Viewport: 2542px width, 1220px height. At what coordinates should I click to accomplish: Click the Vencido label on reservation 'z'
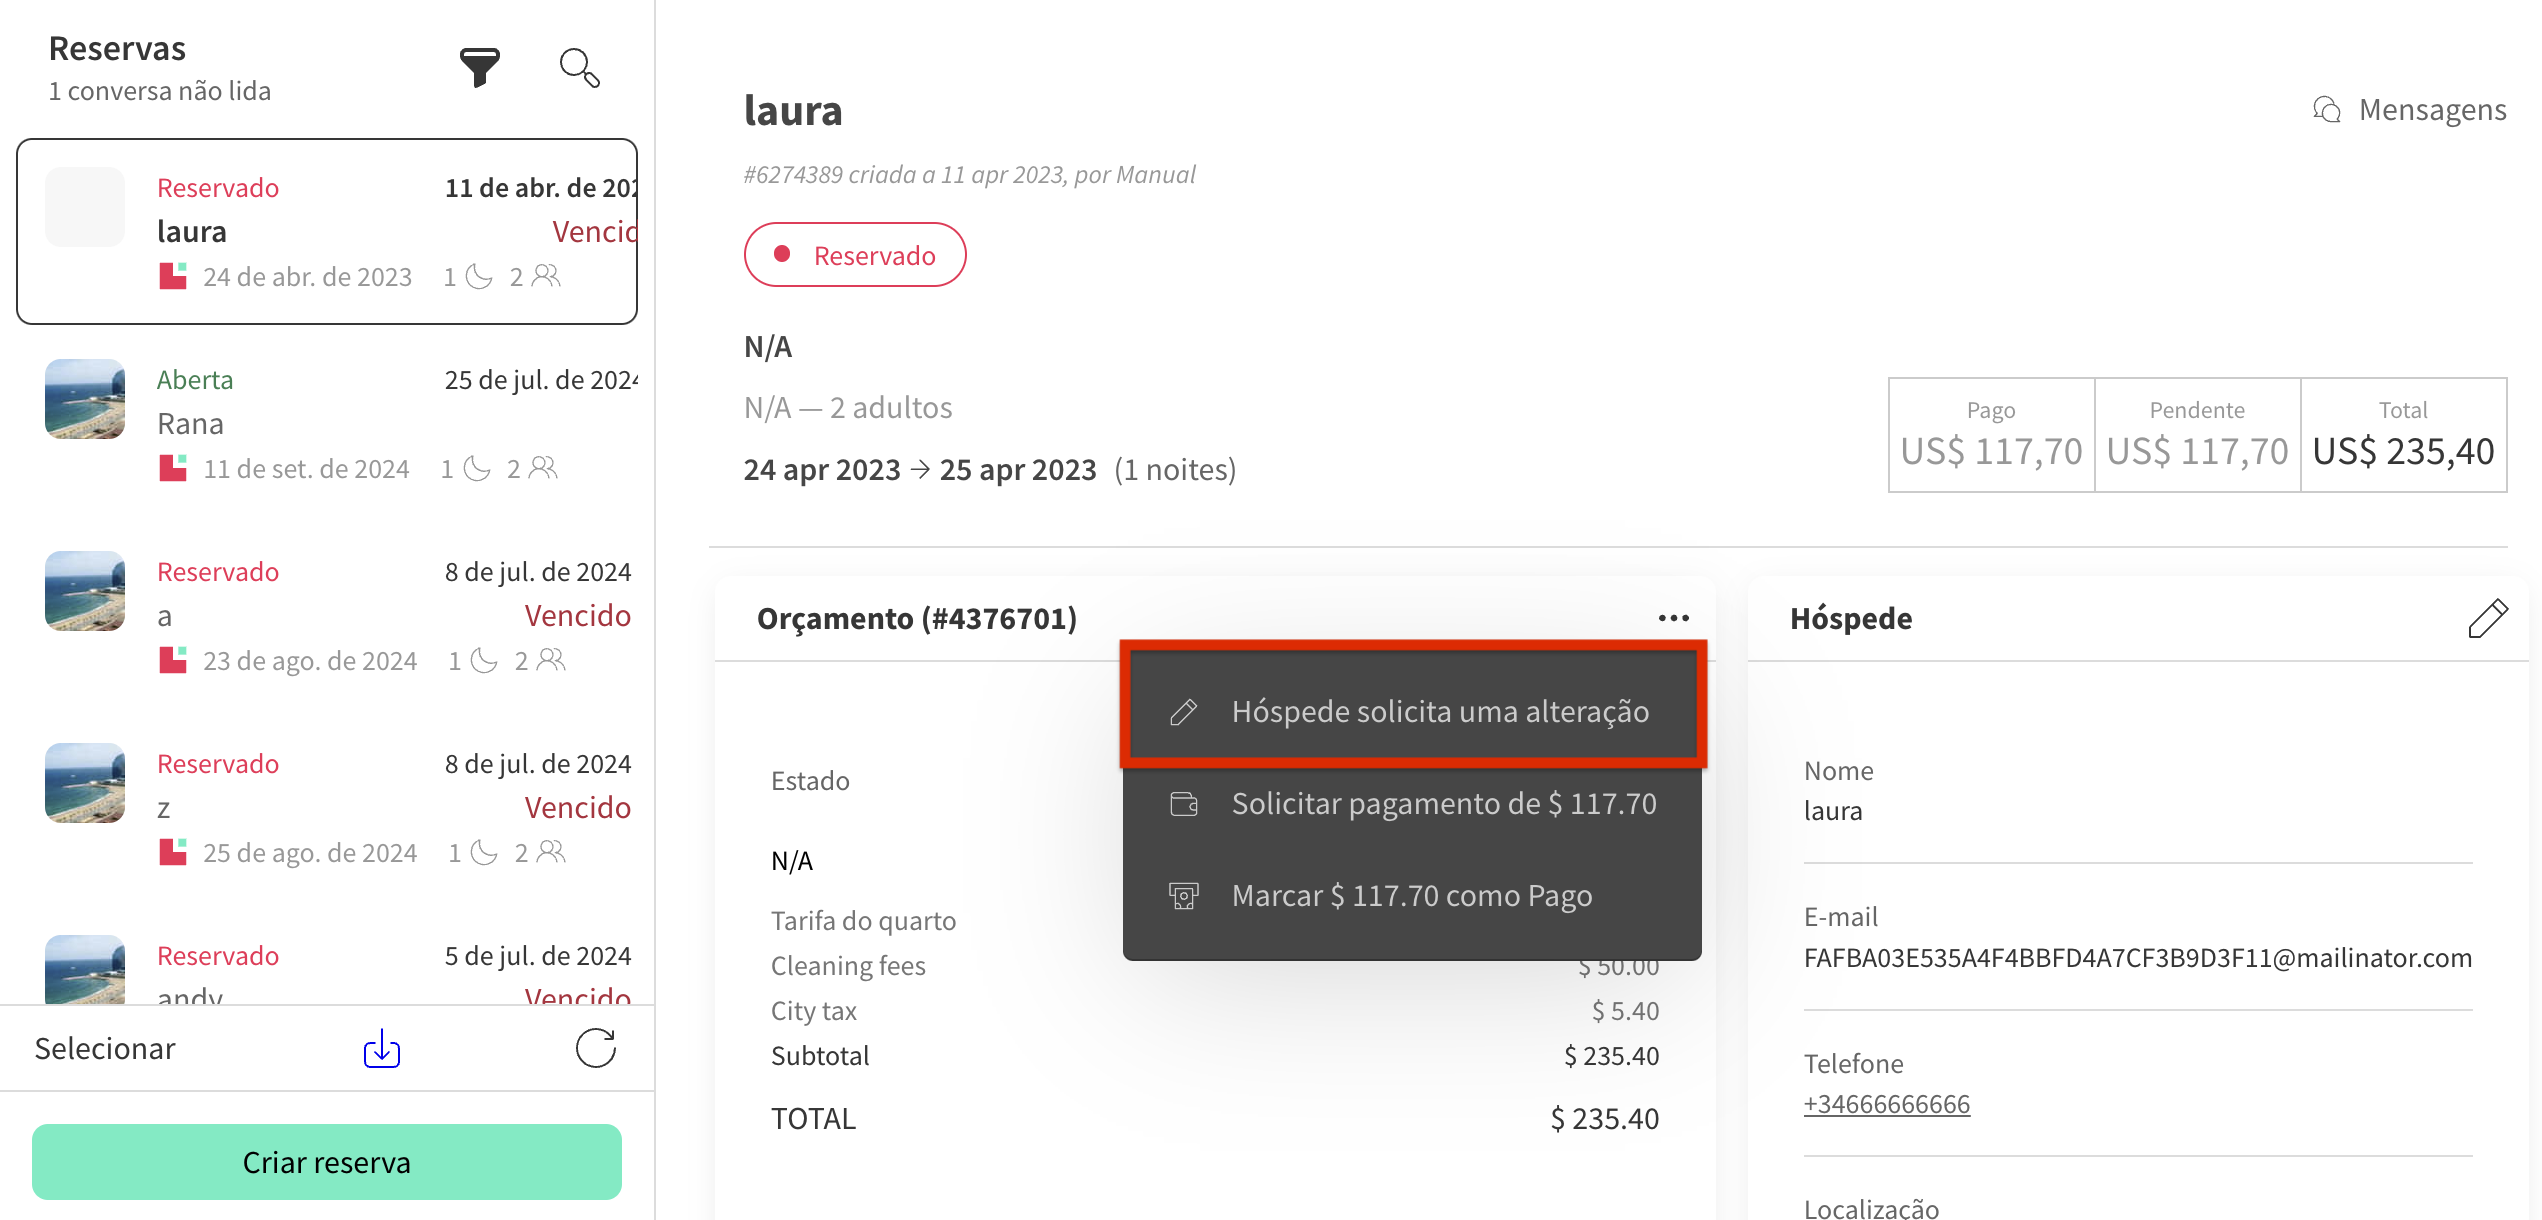[x=578, y=807]
